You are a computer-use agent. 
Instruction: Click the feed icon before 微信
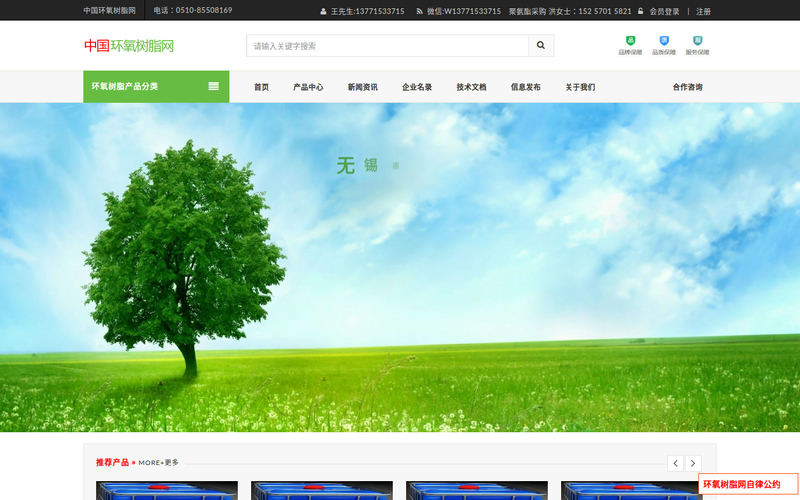pos(419,11)
